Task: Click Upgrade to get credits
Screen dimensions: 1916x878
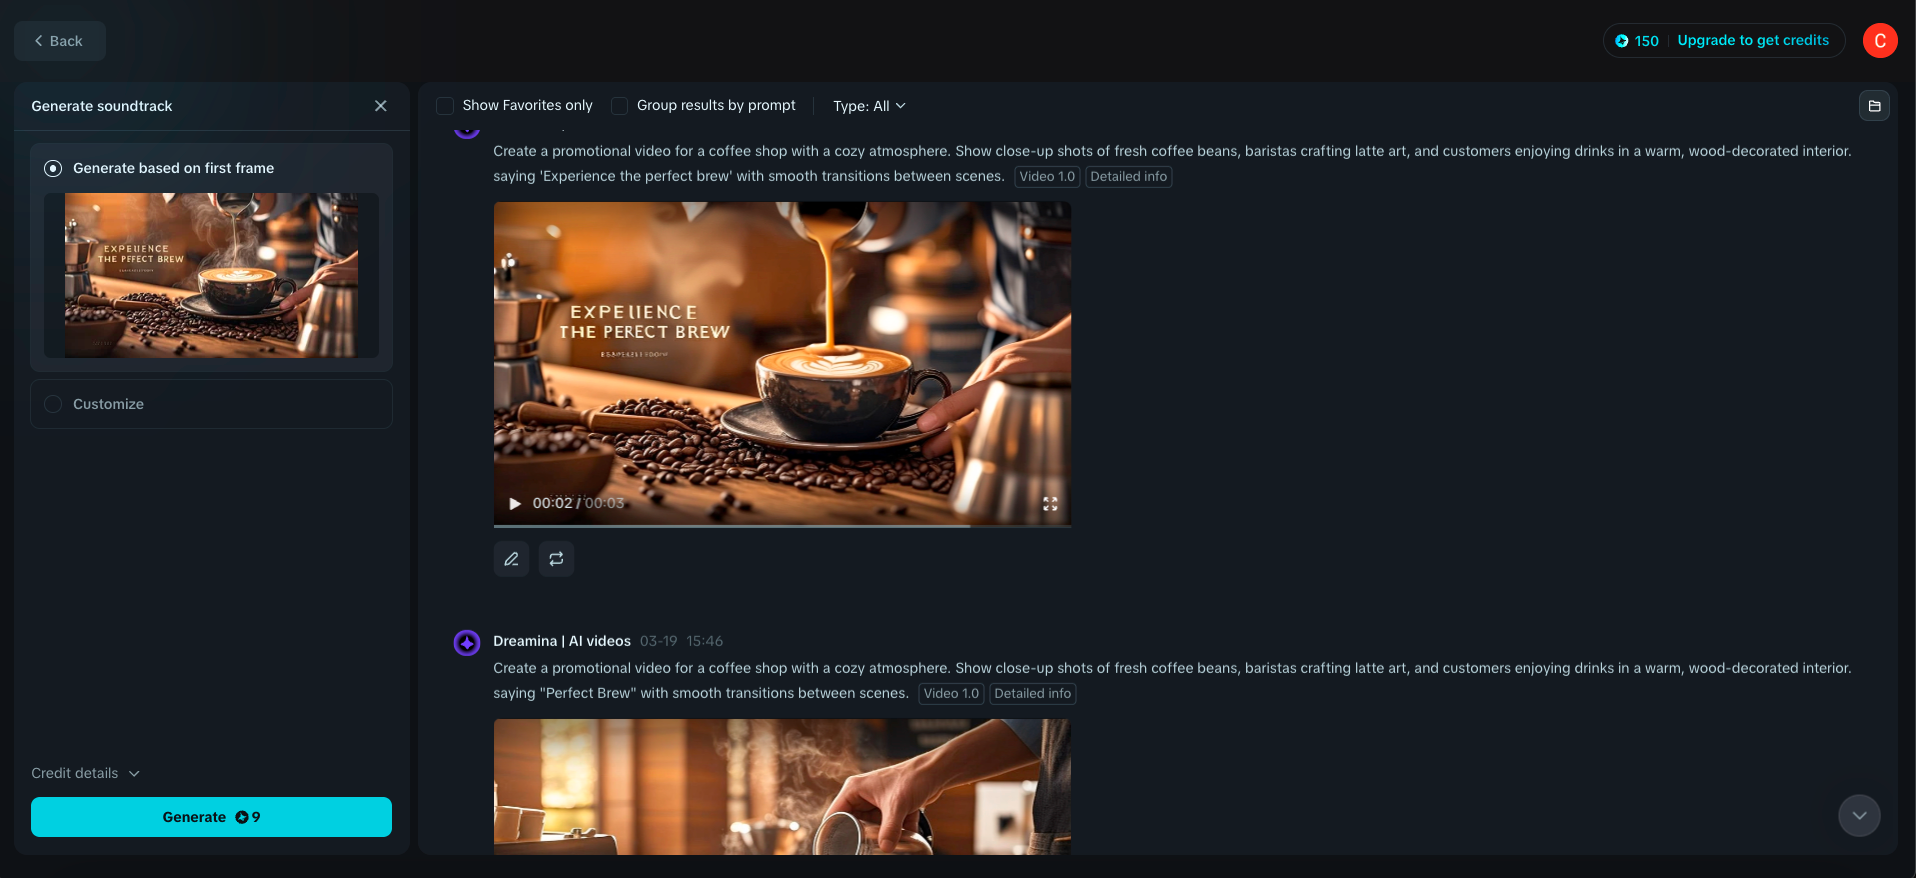Action: click(1753, 41)
